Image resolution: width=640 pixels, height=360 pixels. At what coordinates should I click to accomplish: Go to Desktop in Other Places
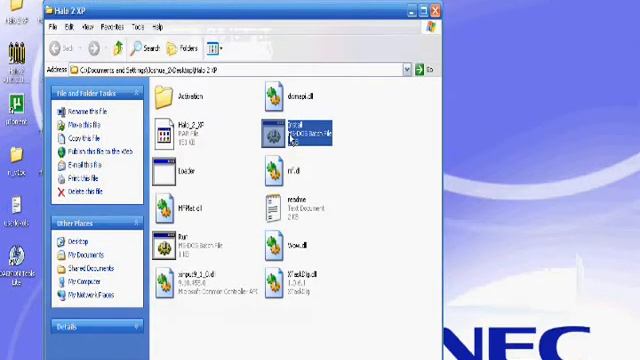point(78,242)
